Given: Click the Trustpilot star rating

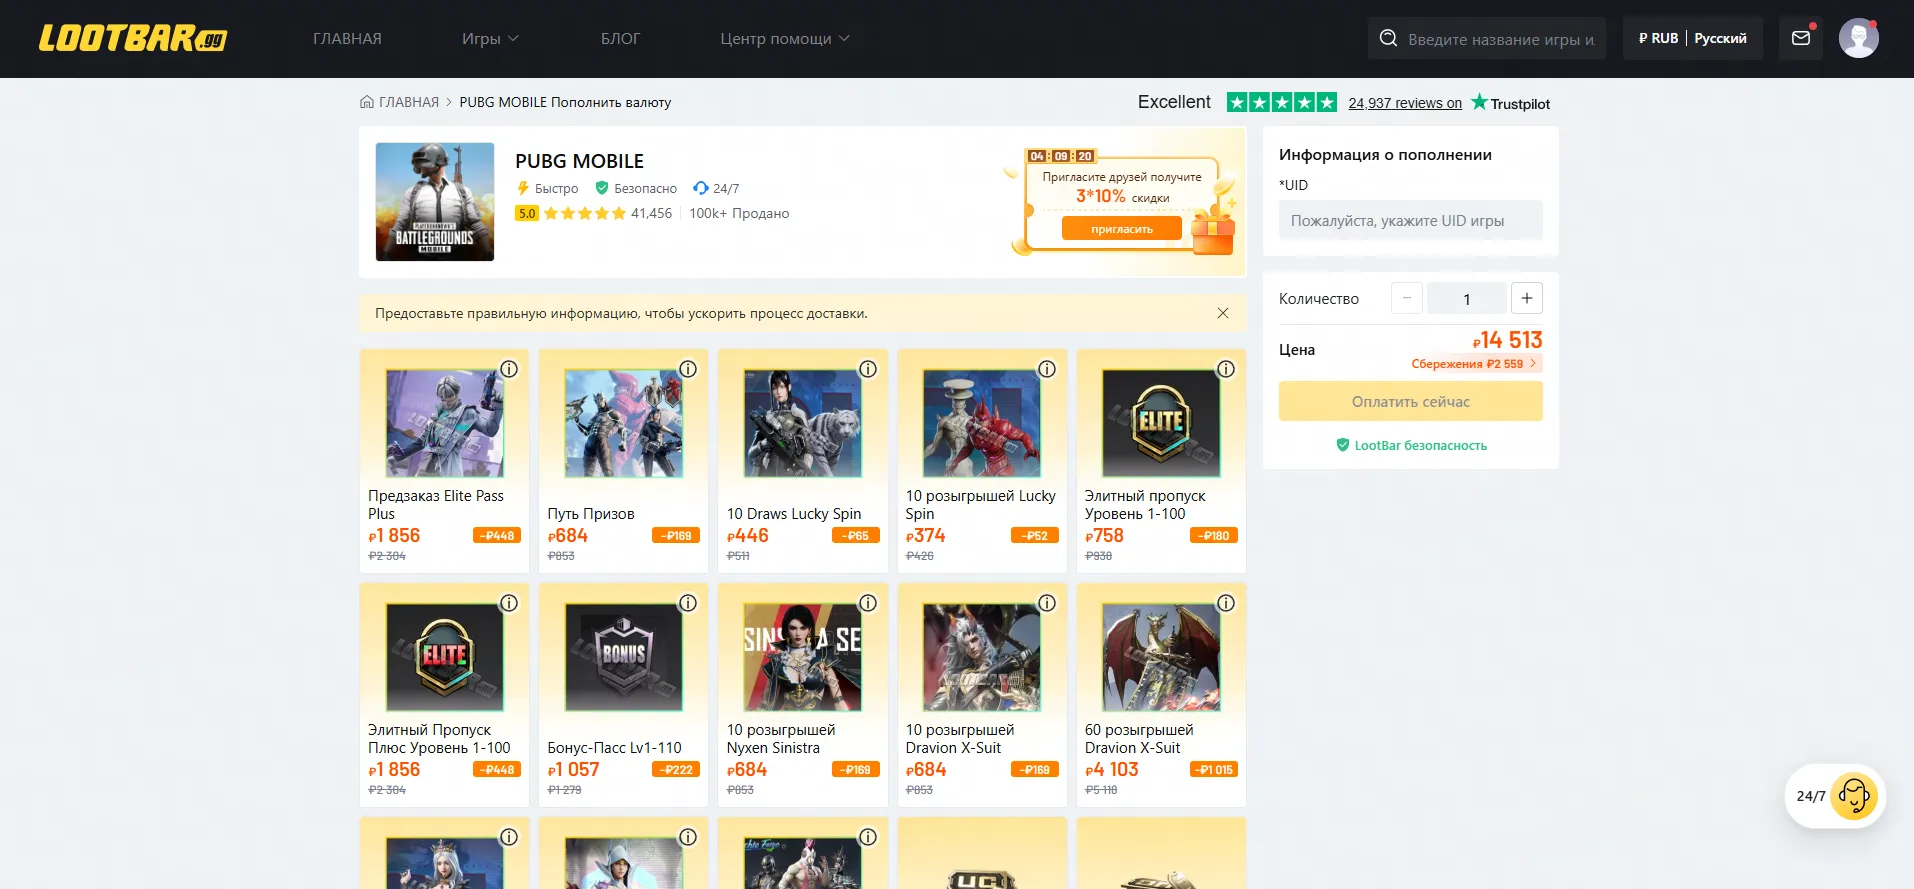Looking at the screenshot, I should click(x=1282, y=102).
